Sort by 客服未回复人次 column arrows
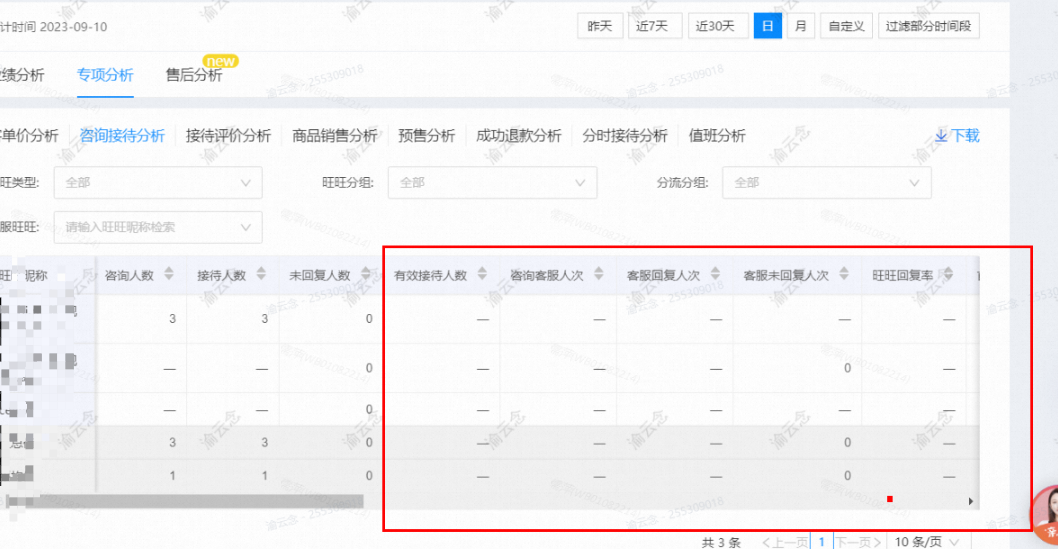Image resolution: width=1058 pixels, height=549 pixels. click(843, 273)
